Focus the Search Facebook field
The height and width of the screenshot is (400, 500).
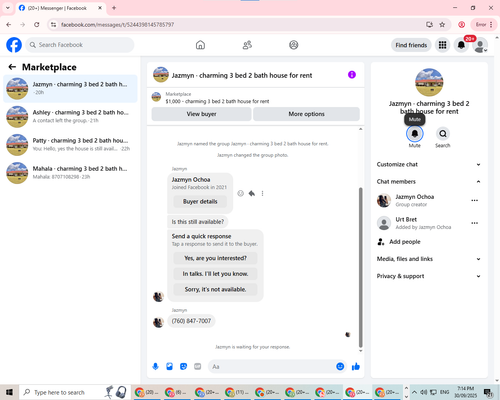point(80,45)
